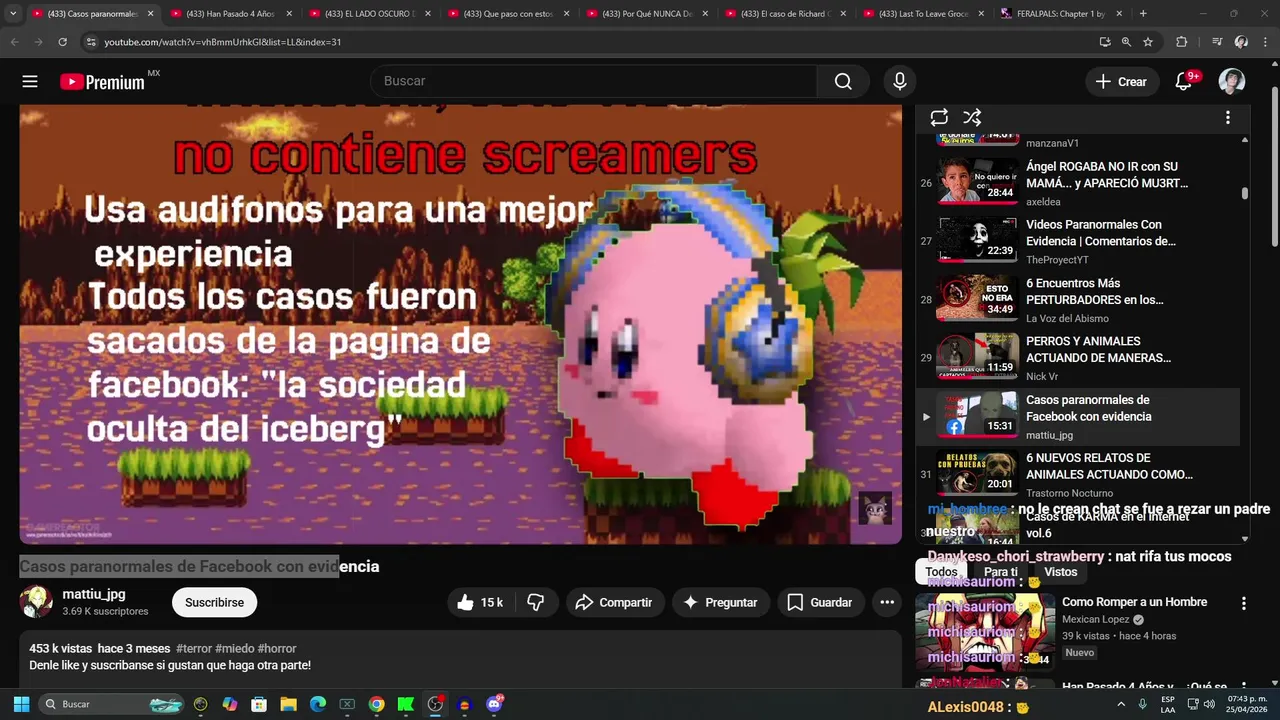Open Discord from taskbar
1280x720 pixels.
coord(494,704)
